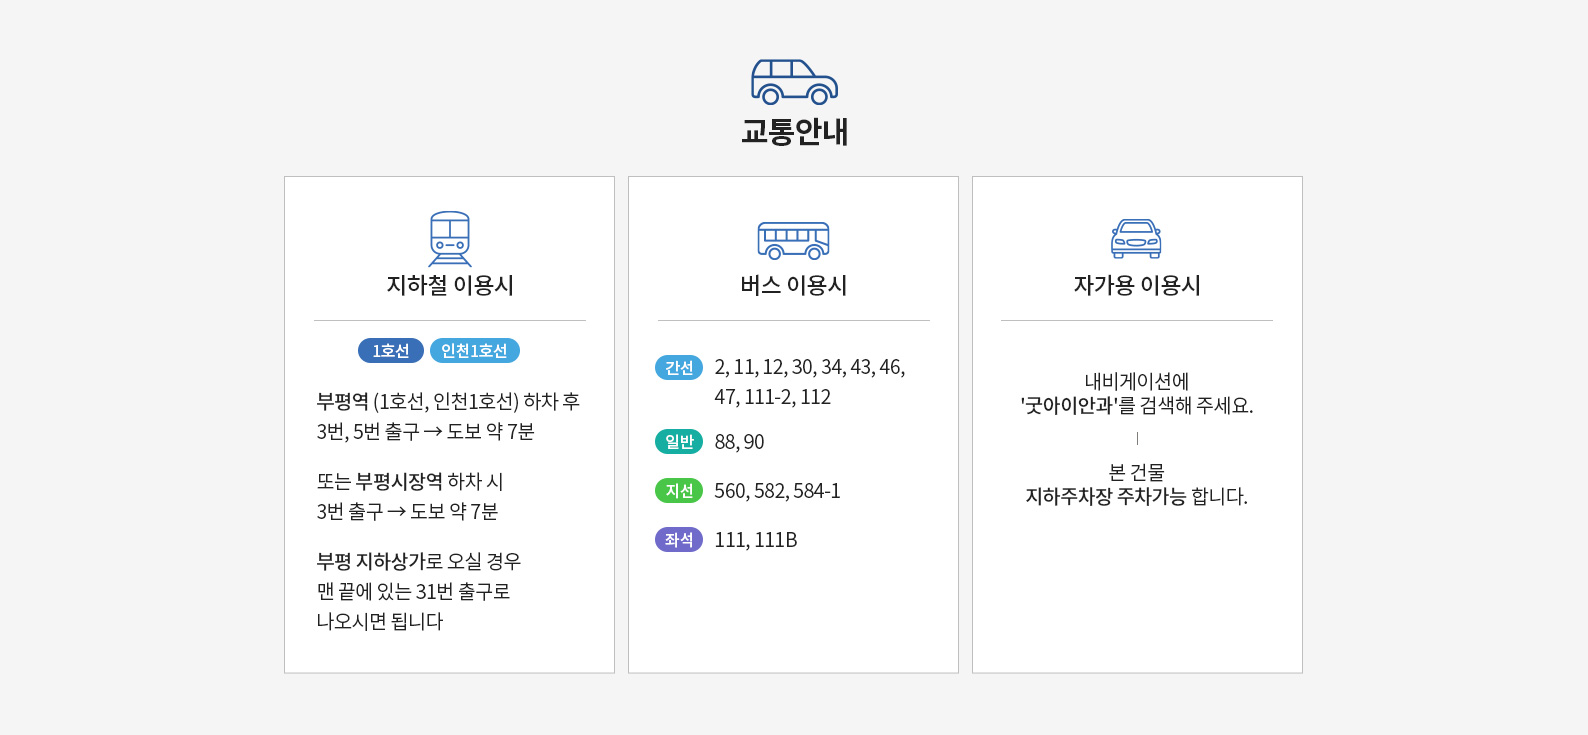
Task: Click the purple 좌석 bus badge
Action: tap(679, 540)
